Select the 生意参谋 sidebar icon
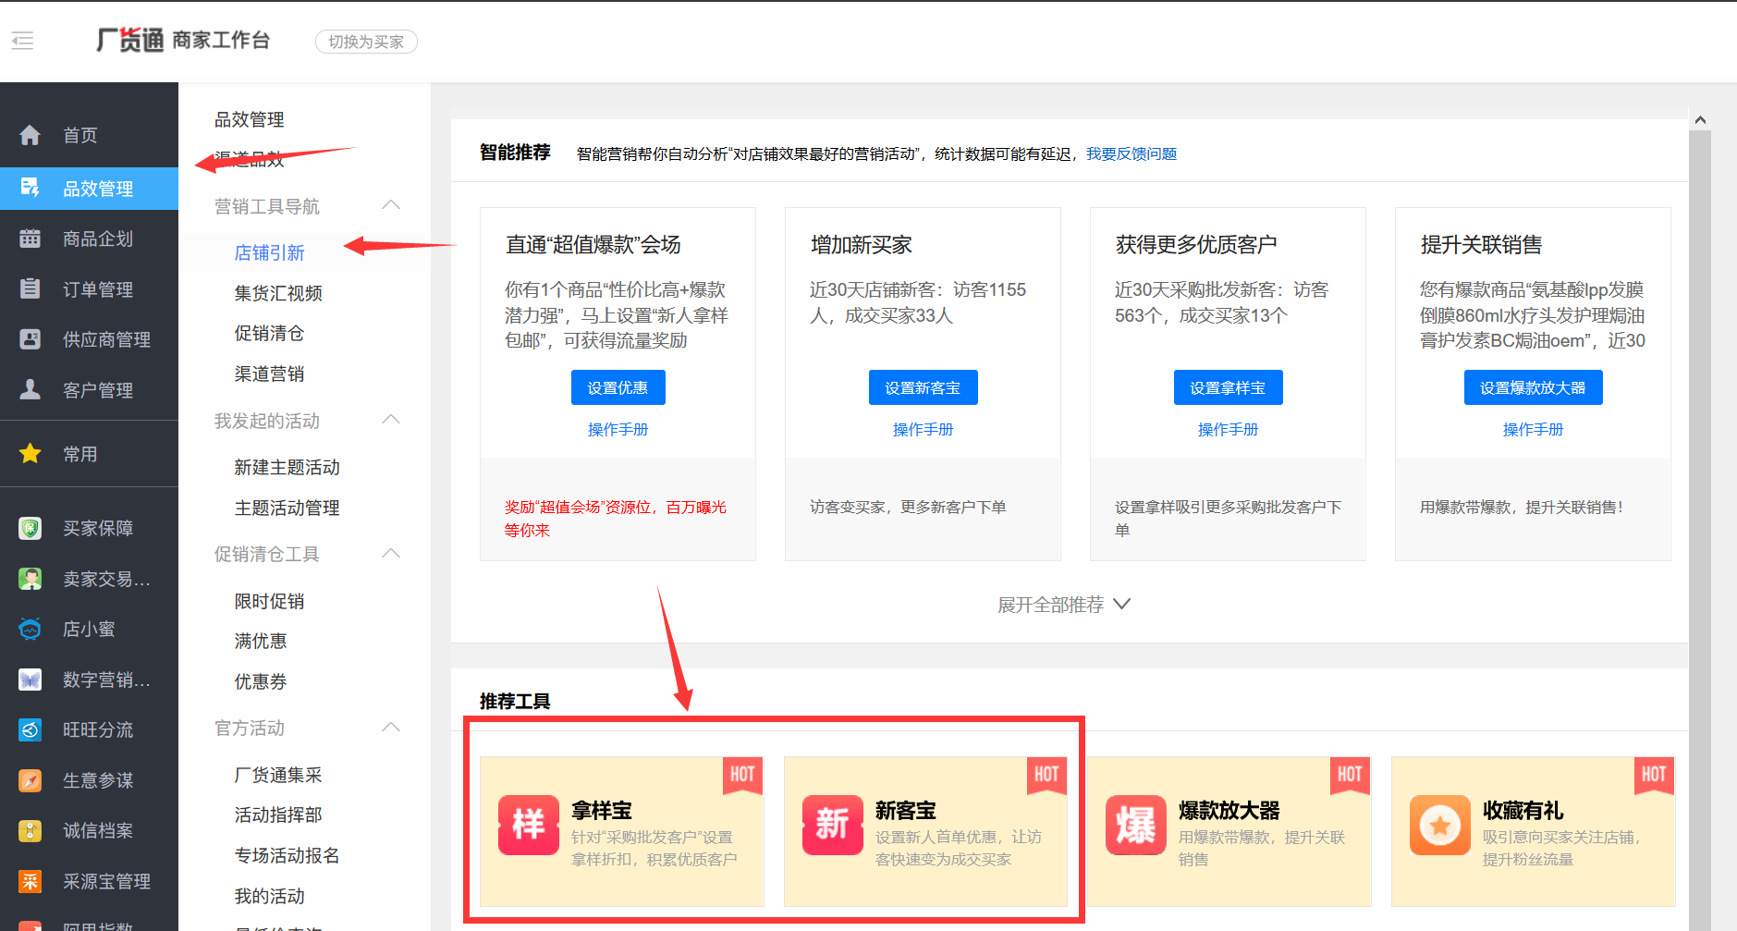This screenshot has height=931, width=1737. [x=30, y=780]
